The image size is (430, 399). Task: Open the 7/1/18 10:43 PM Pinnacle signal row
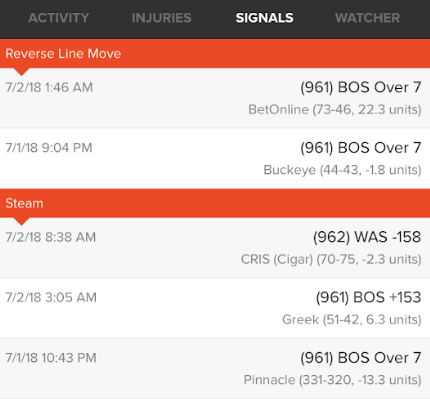pos(215,368)
